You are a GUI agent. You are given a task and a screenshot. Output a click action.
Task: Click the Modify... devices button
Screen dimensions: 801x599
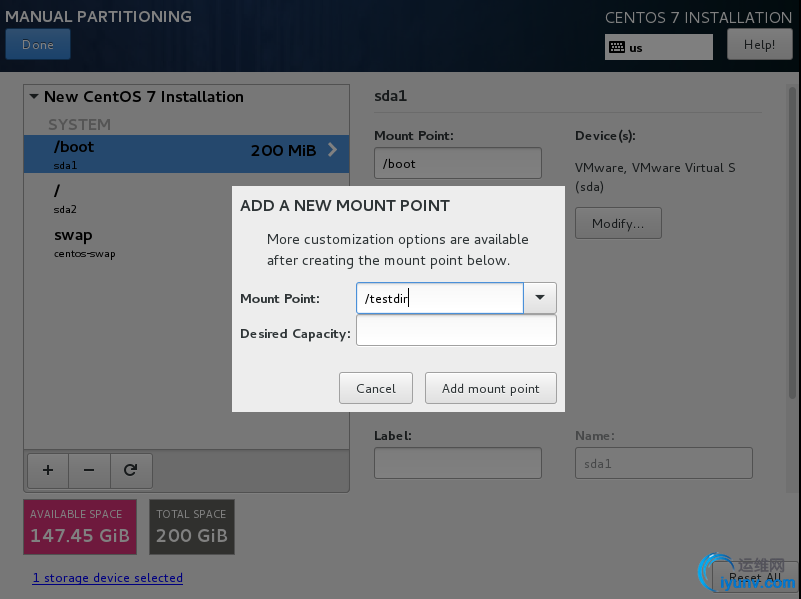(617, 223)
